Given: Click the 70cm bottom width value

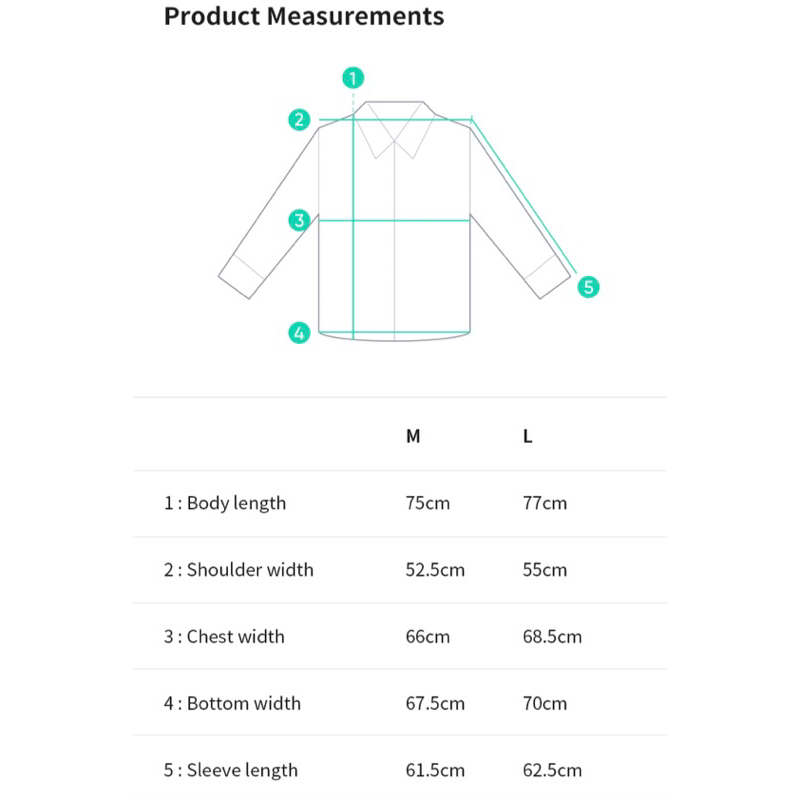Looking at the screenshot, I should tap(545, 703).
